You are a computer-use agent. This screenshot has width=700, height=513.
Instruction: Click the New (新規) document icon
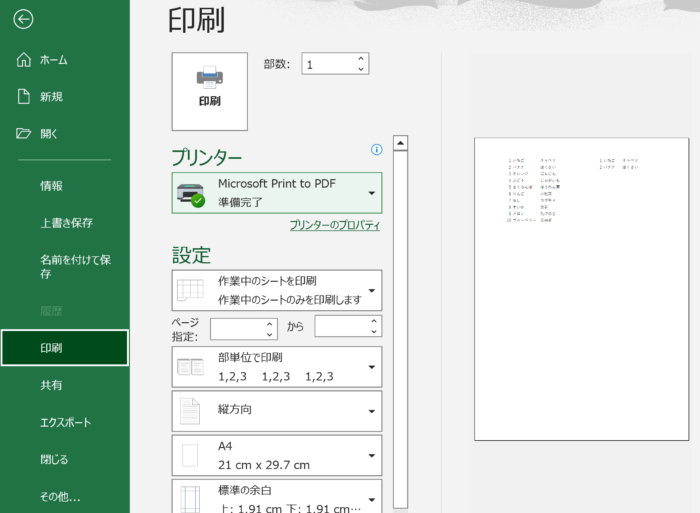[24, 96]
